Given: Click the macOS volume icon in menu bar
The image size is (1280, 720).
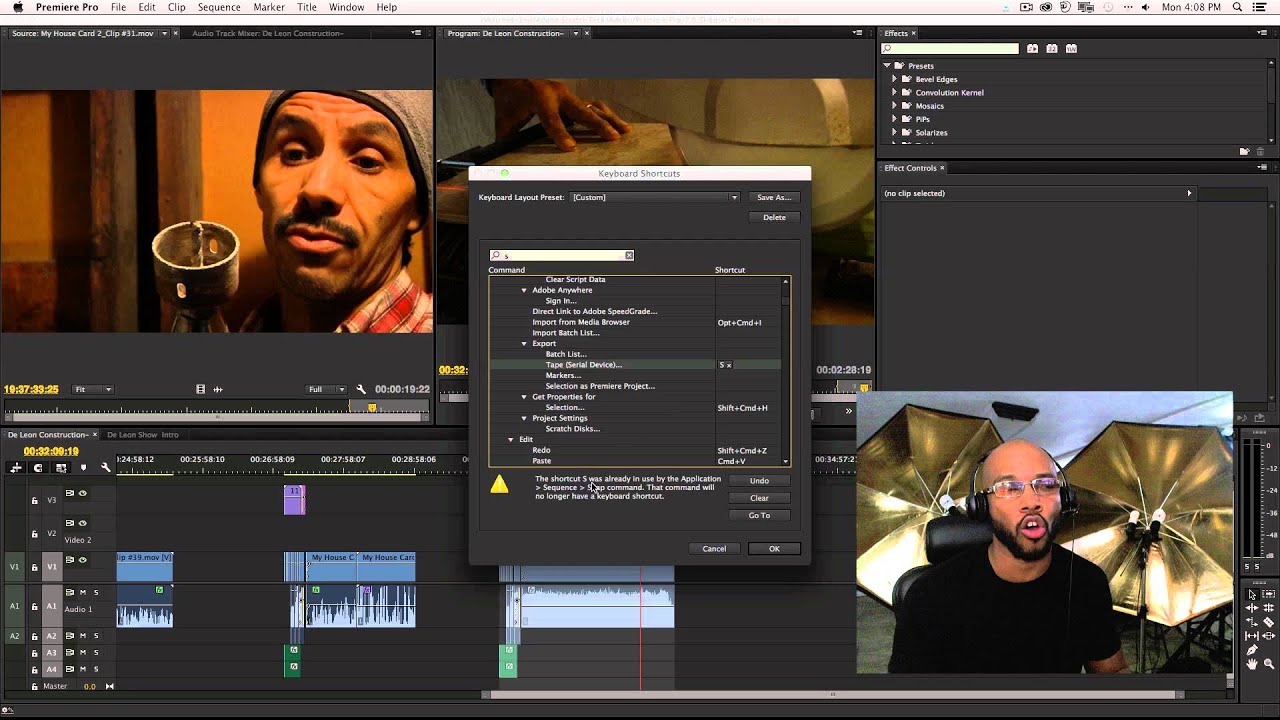Looking at the screenshot, I should pos(1145,7).
